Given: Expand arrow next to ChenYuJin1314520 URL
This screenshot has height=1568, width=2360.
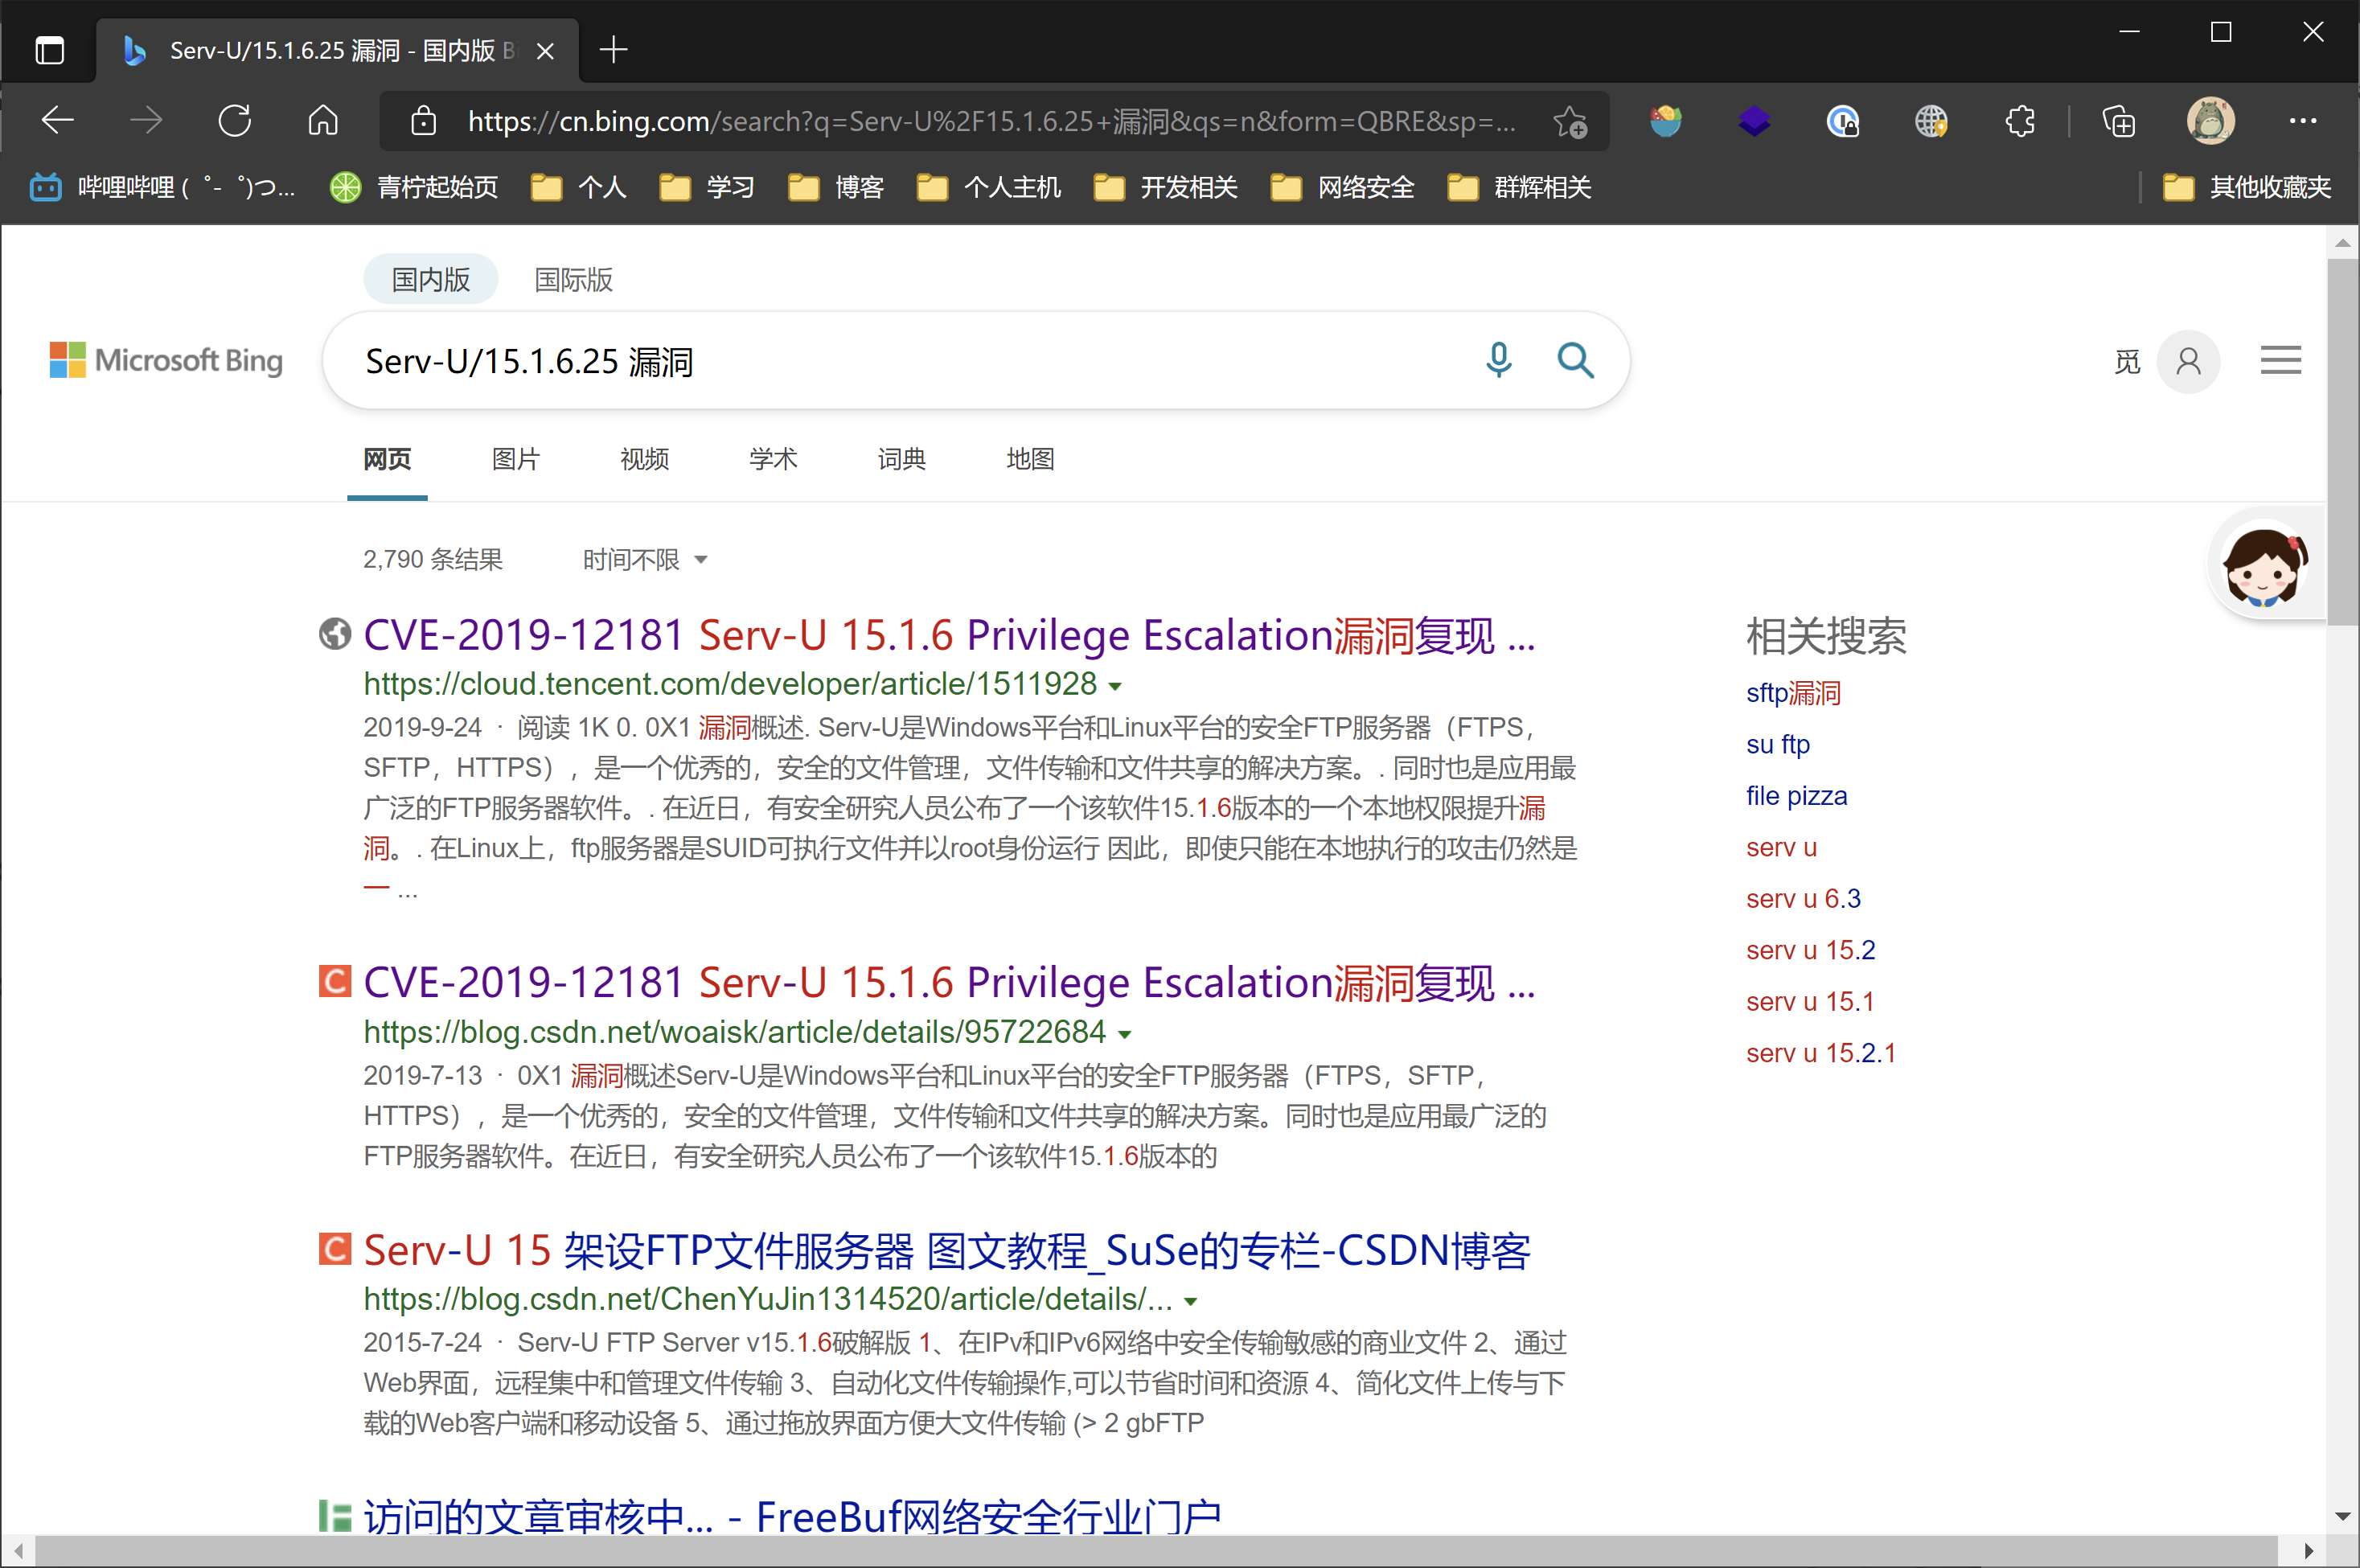Looking at the screenshot, I should (x=1191, y=1301).
